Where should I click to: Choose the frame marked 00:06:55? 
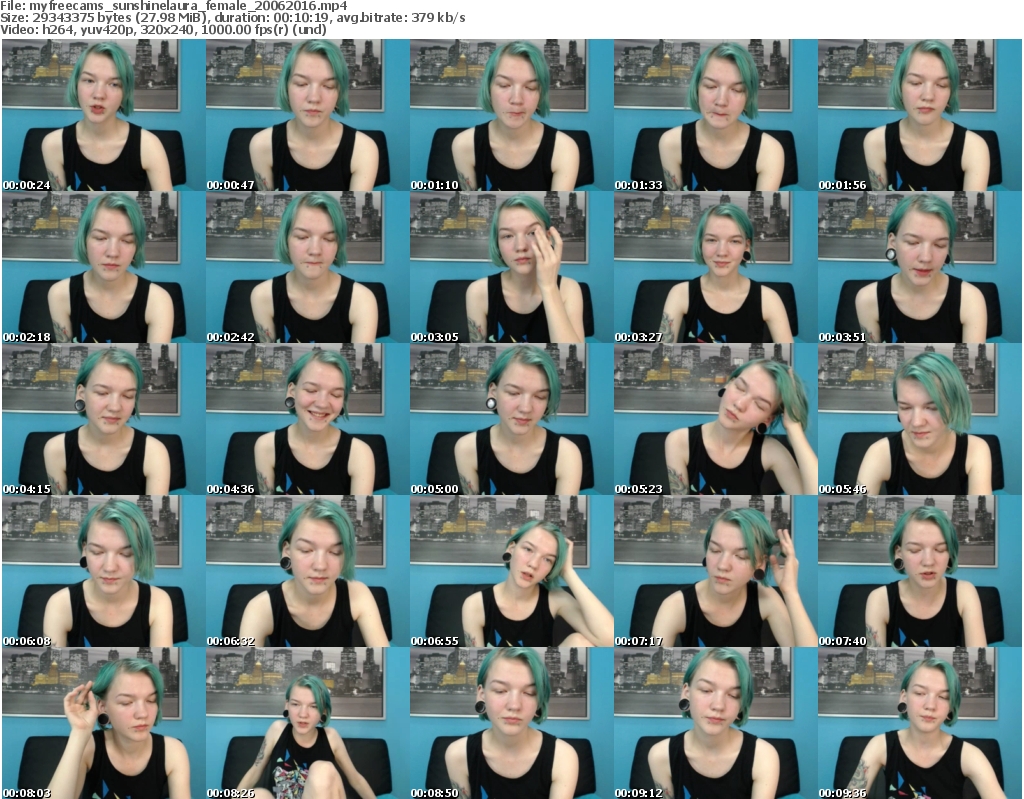pos(511,571)
